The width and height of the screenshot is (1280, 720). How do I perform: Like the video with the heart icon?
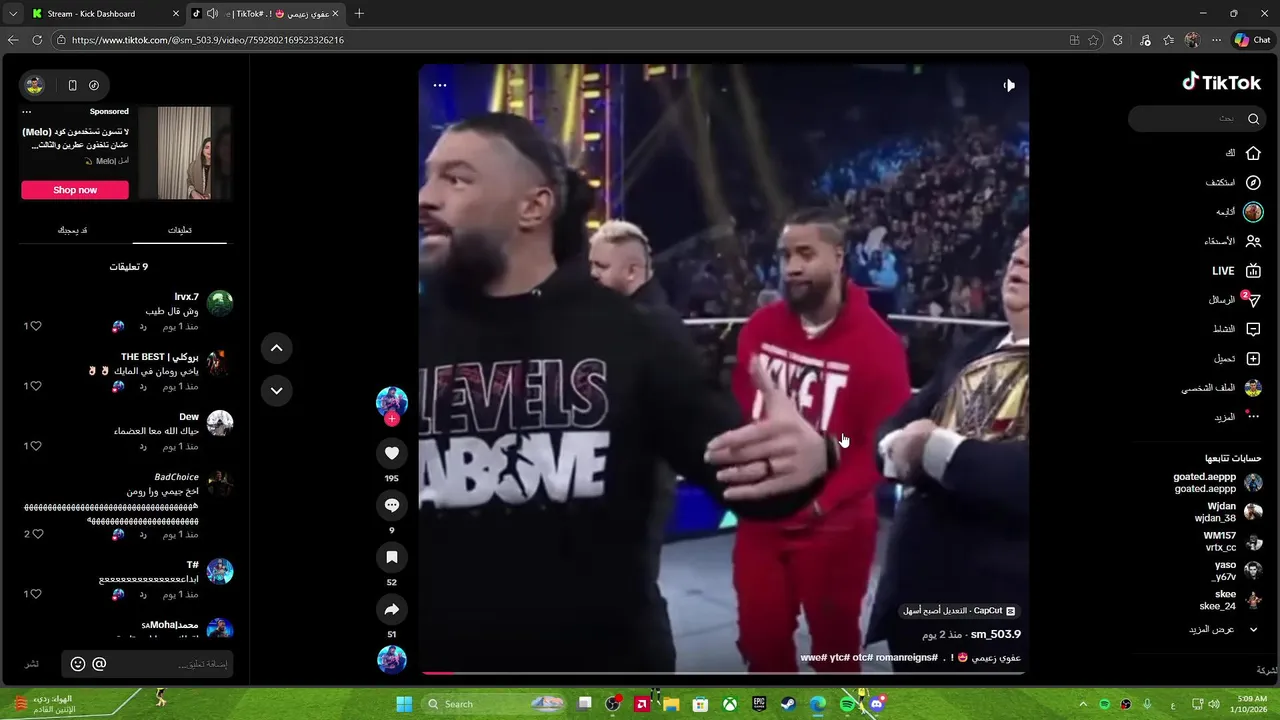pos(391,453)
